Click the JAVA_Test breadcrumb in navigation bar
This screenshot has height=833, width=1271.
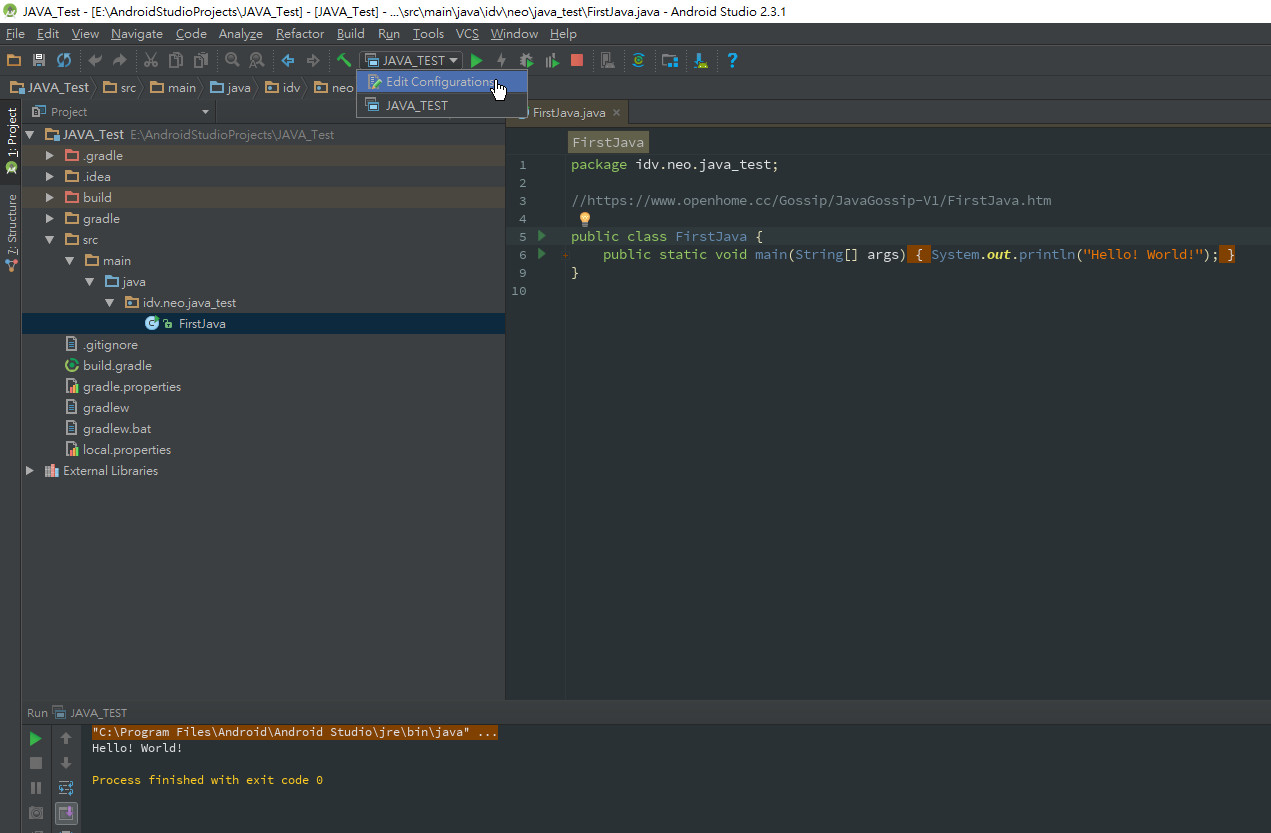(x=50, y=88)
